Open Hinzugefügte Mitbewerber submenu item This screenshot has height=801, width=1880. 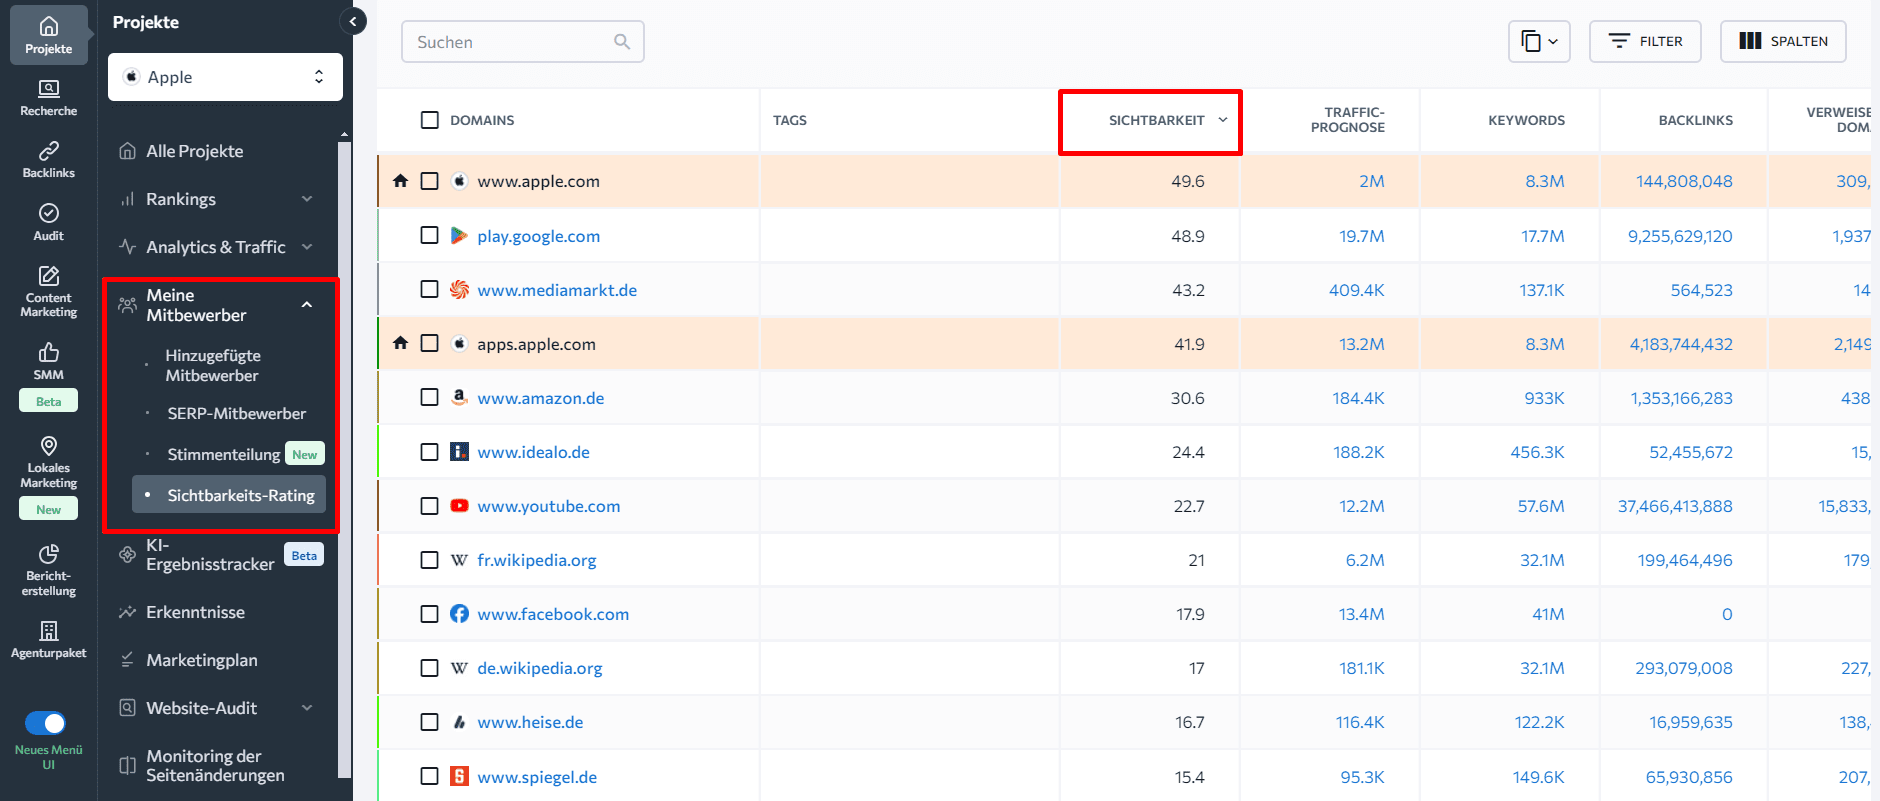point(213,366)
